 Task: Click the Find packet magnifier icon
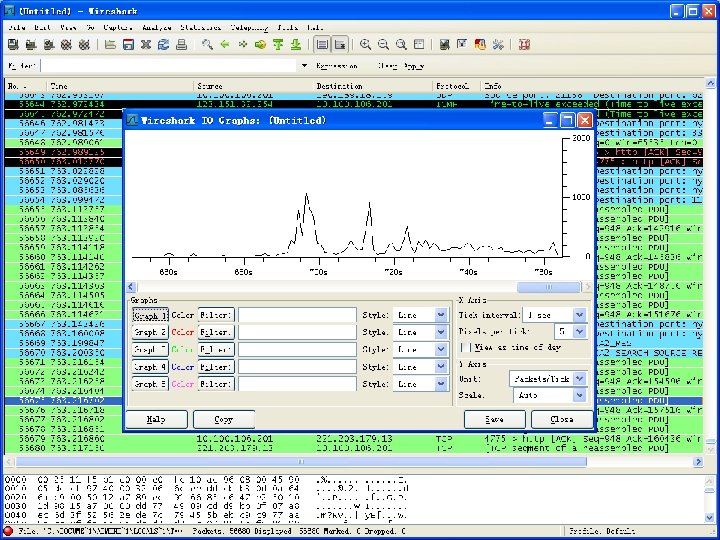tap(207, 45)
